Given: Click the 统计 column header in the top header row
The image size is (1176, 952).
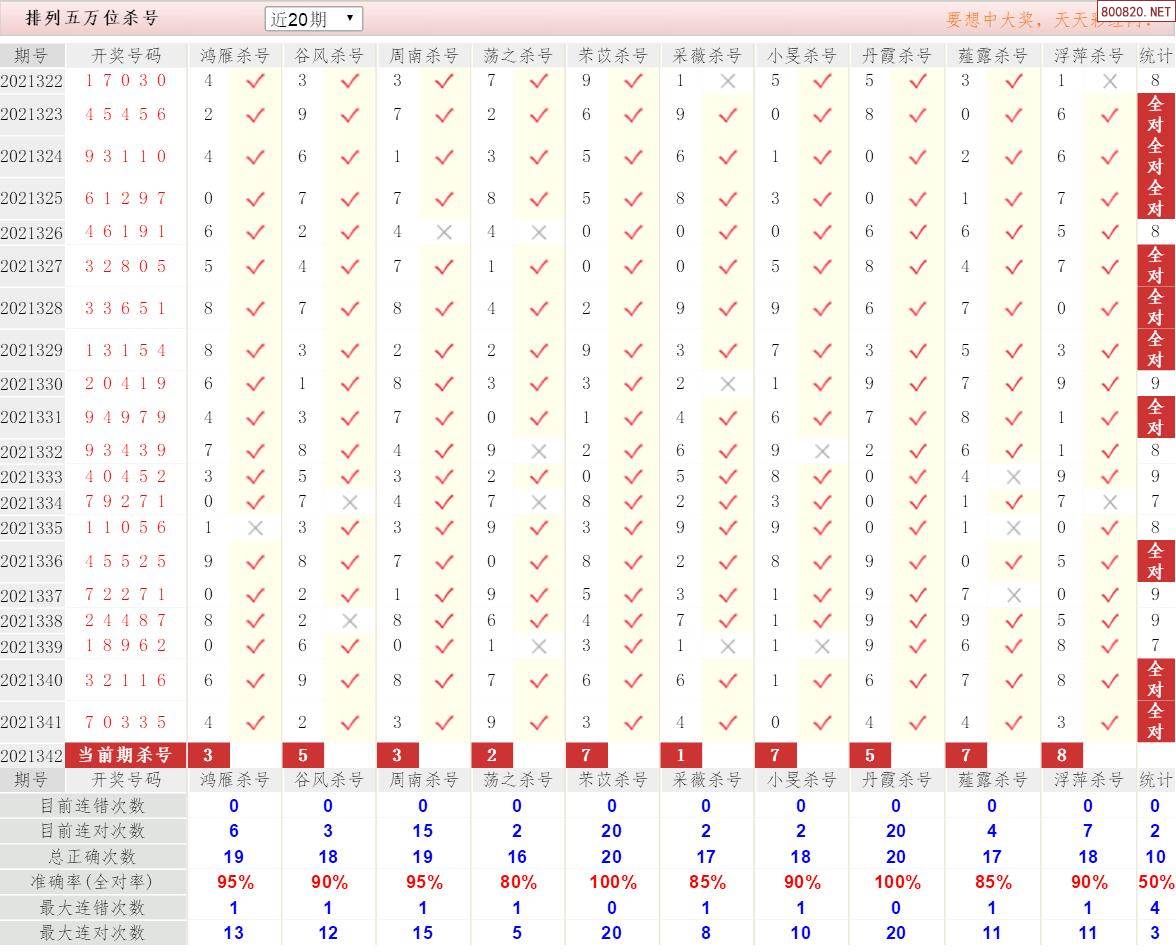Looking at the screenshot, I should (1156, 56).
